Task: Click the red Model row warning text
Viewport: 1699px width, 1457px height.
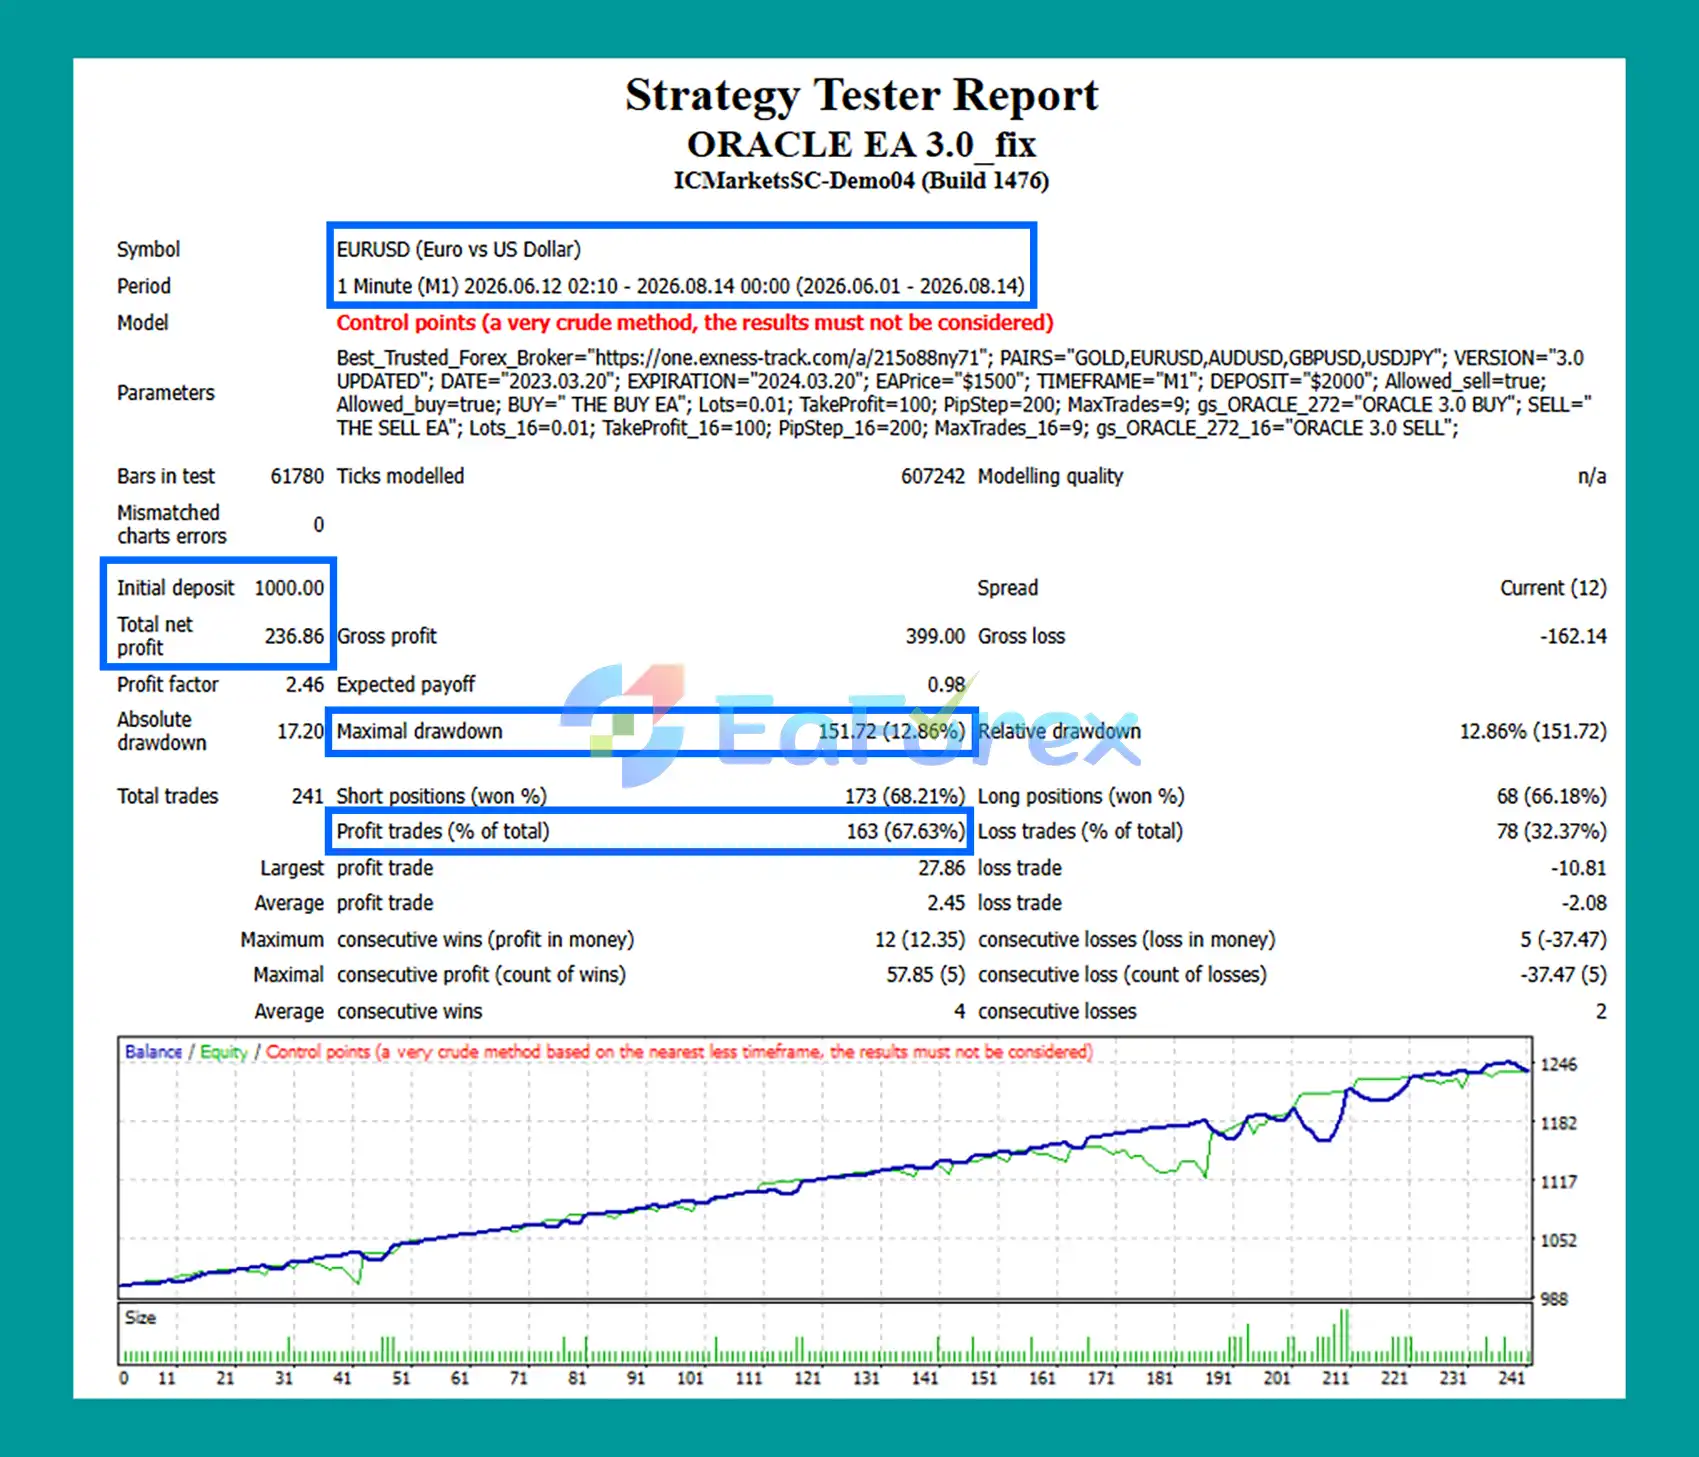Action: pyautogui.click(x=695, y=322)
